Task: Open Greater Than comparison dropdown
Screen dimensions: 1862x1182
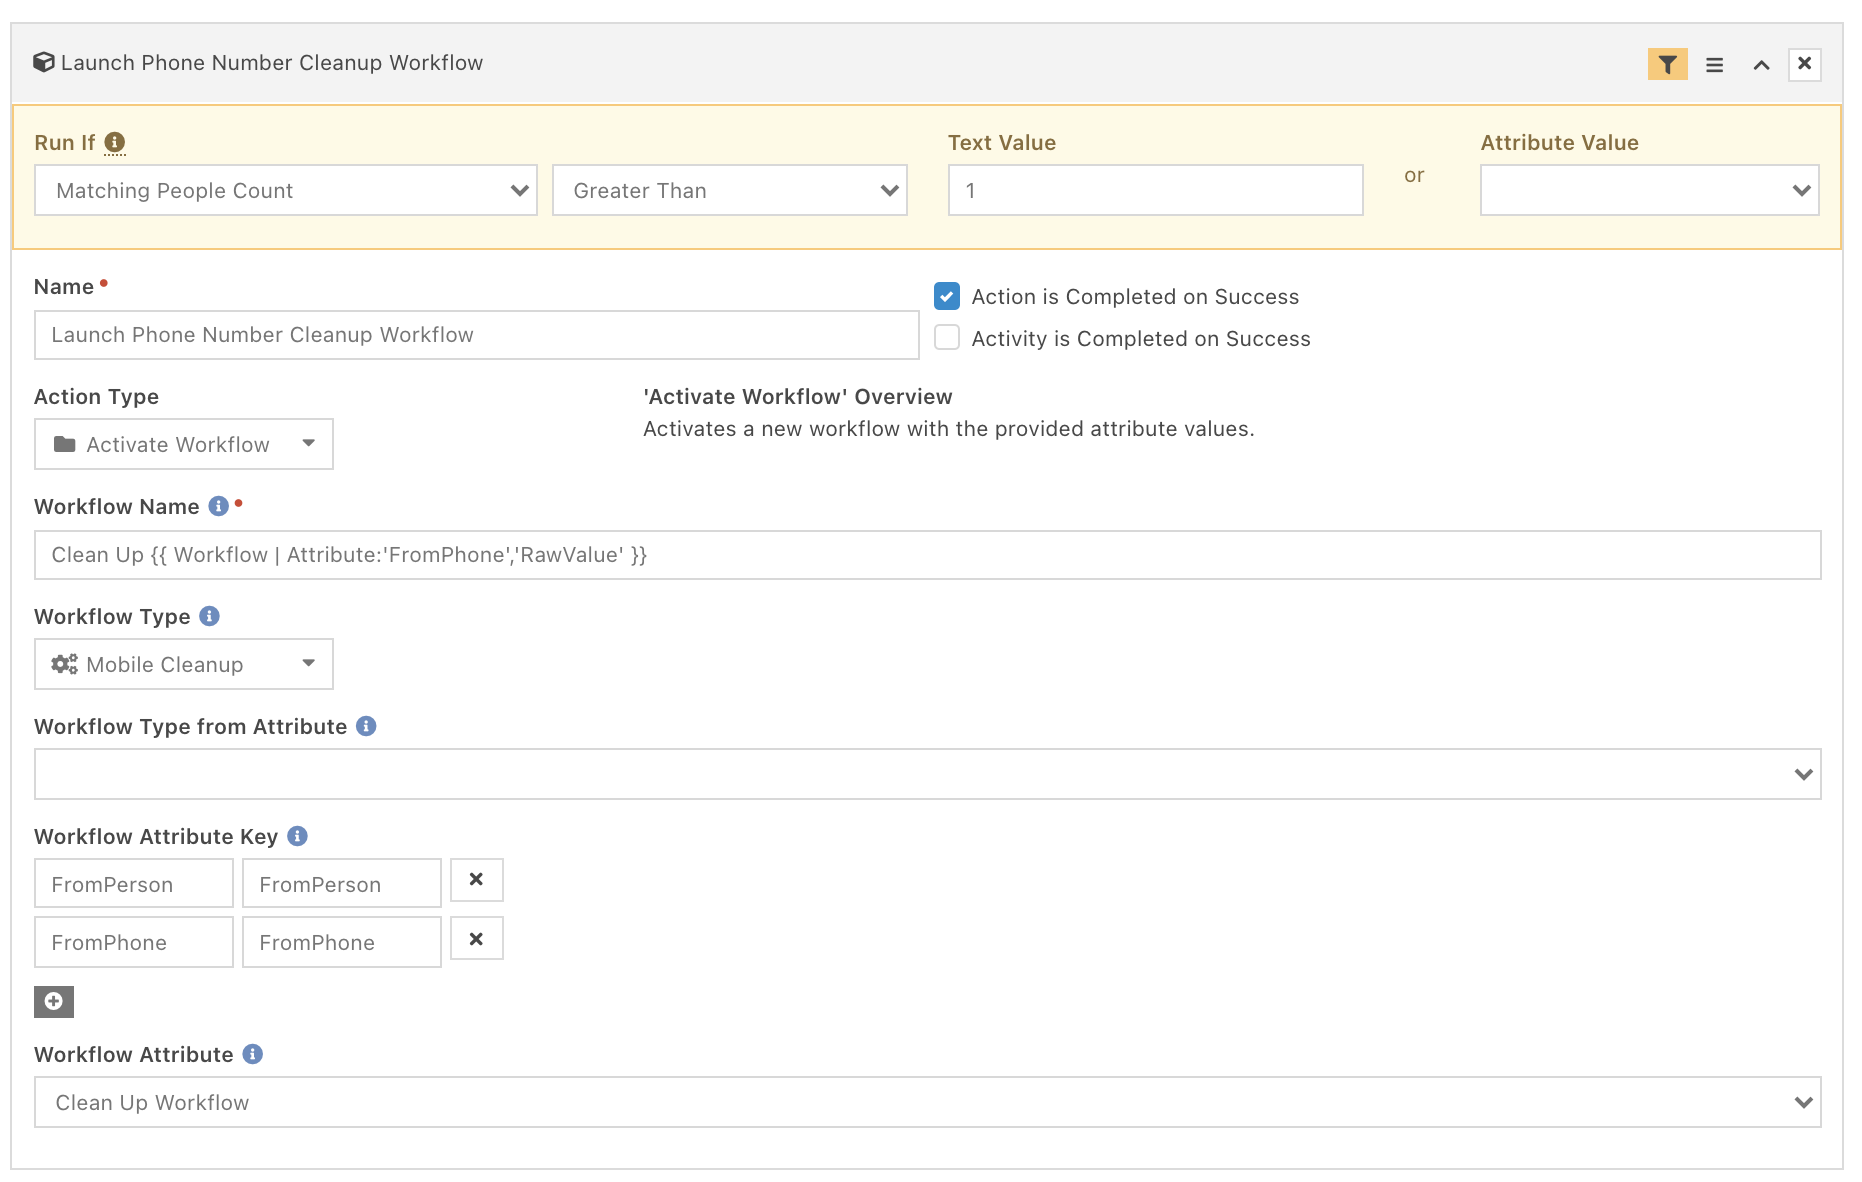Action: click(x=730, y=190)
